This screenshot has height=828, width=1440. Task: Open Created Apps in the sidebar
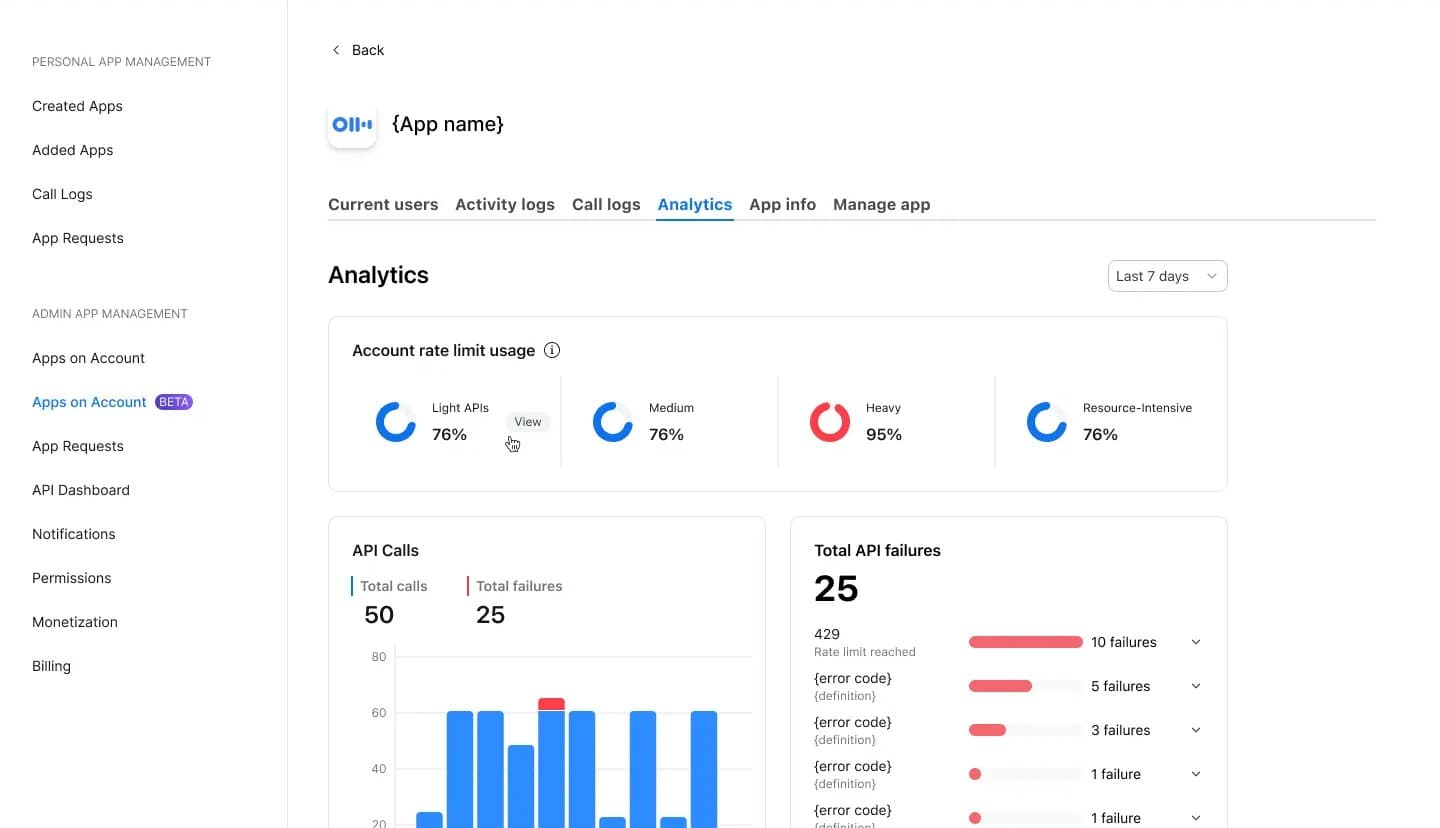tap(77, 106)
